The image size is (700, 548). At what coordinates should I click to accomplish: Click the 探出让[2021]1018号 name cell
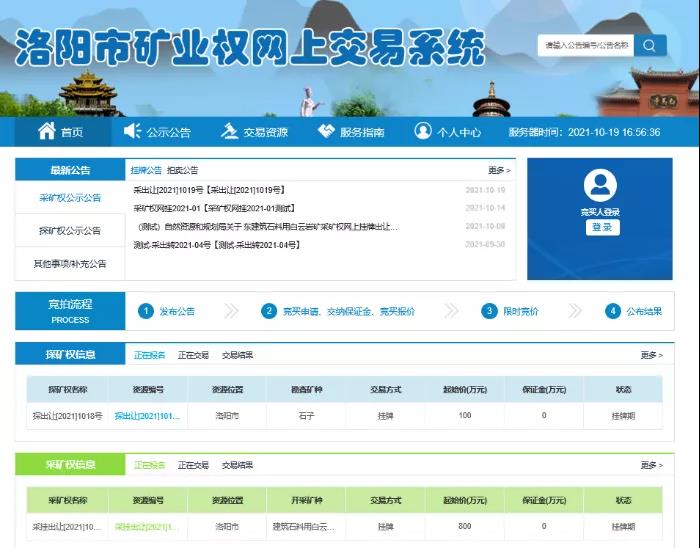pyautogui.click(x=67, y=416)
